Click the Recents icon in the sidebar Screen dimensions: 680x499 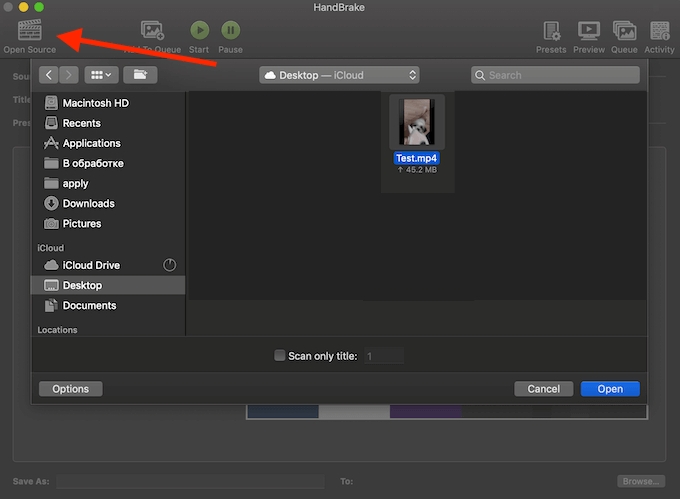point(51,123)
